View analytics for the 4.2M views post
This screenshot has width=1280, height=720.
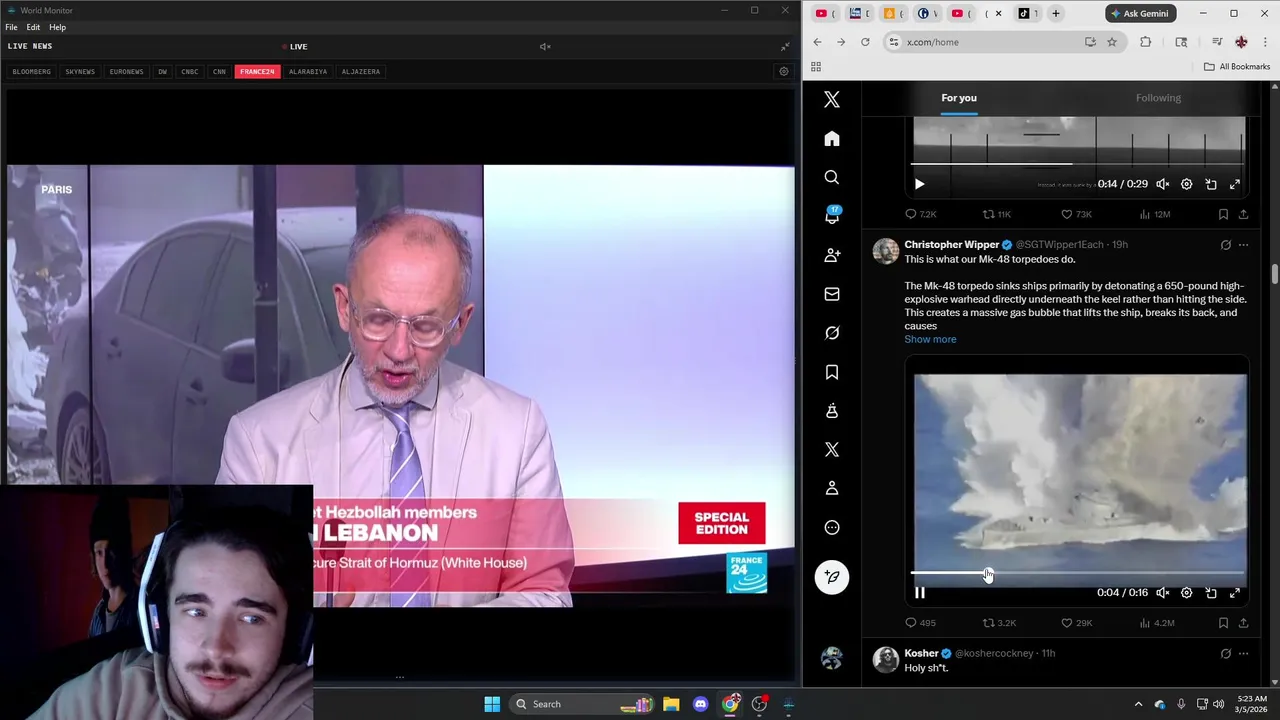[1156, 623]
